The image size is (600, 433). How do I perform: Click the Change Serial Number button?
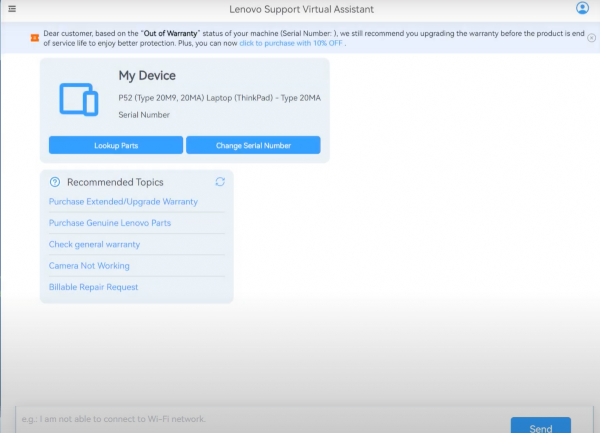(253, 145)
